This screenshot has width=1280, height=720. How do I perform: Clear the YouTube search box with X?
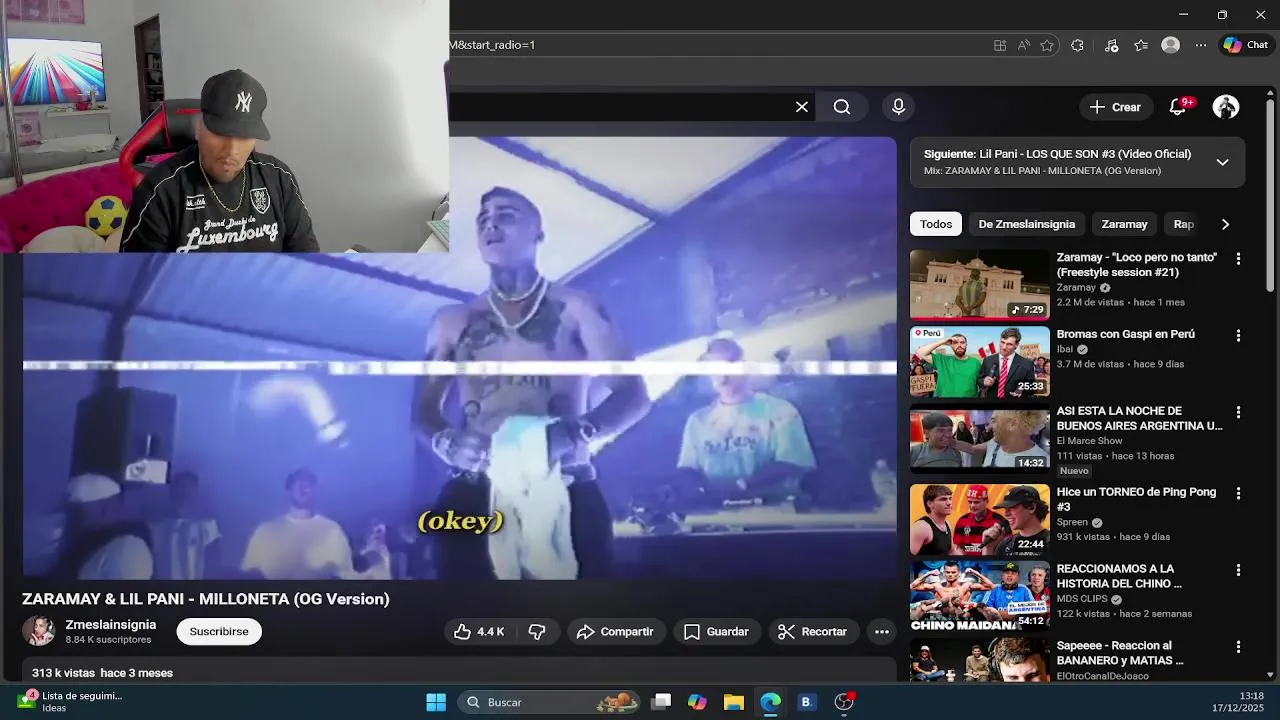(x=802, y=107)
